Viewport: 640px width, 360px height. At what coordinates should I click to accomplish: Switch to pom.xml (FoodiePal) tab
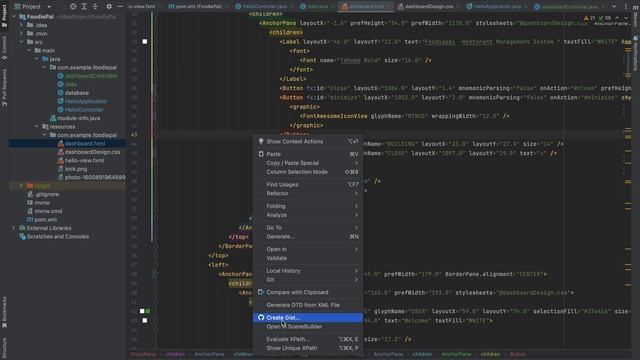[x=196, y=7]
